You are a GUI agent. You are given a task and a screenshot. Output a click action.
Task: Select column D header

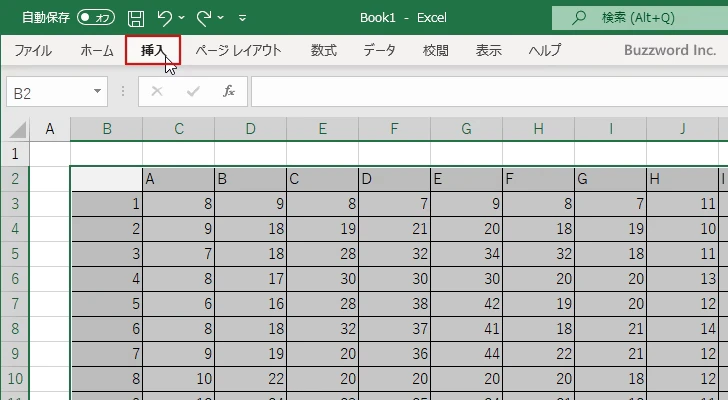(250, 129)
